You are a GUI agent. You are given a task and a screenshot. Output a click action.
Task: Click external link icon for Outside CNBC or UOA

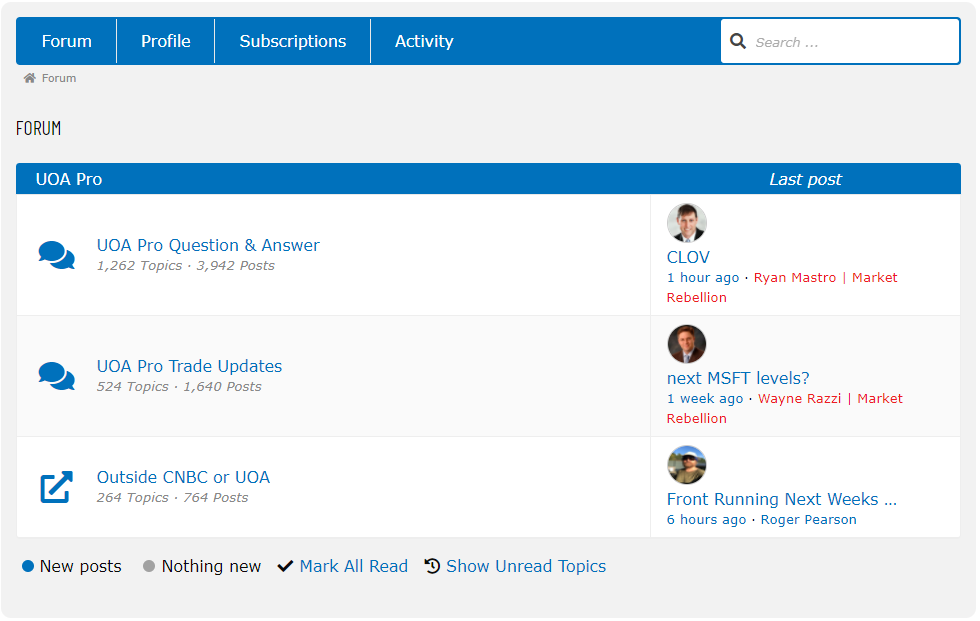[57, 487]
